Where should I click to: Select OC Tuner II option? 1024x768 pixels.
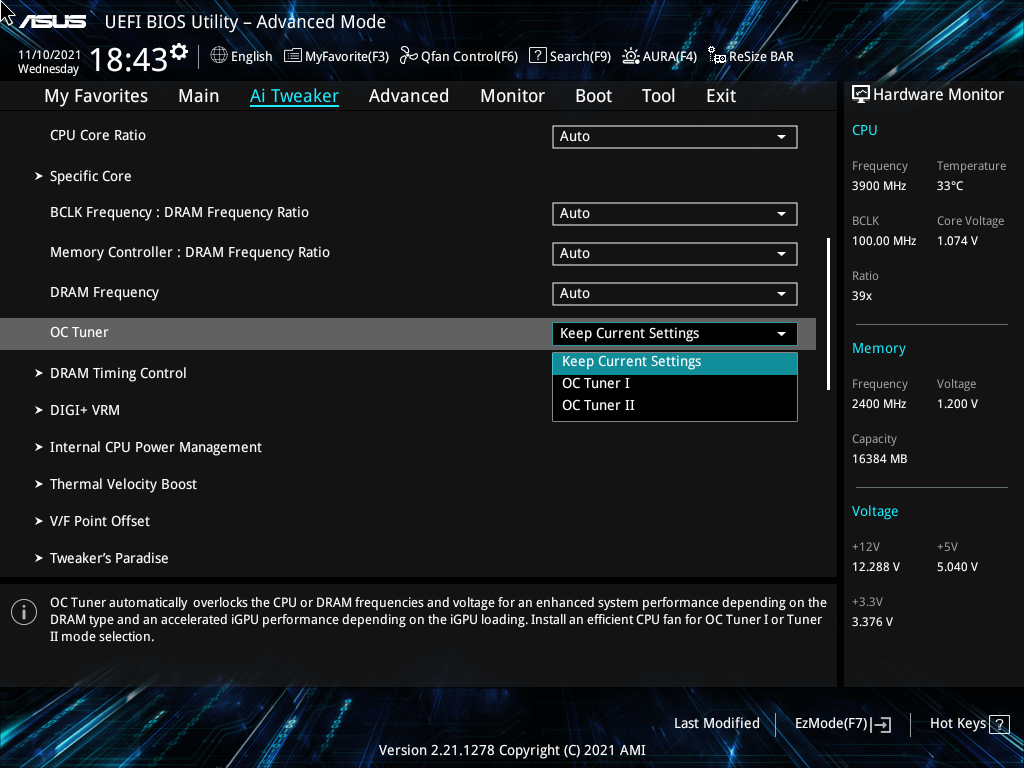pyautogui.click(x=675, y=405)
